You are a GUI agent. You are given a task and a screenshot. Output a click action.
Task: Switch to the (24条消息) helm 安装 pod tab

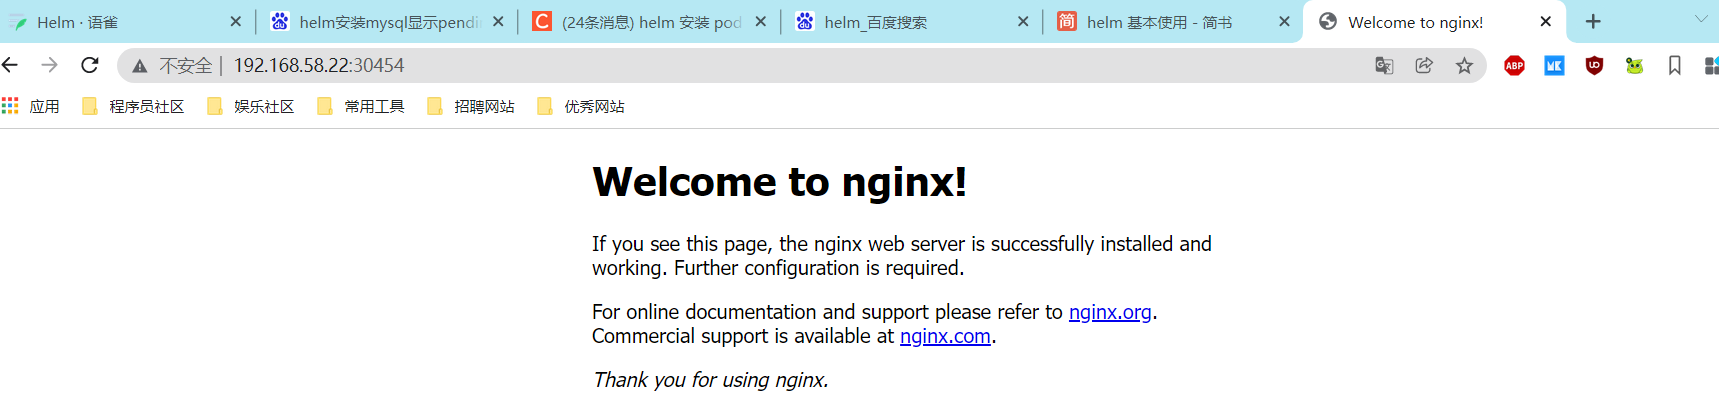(651, 22)
